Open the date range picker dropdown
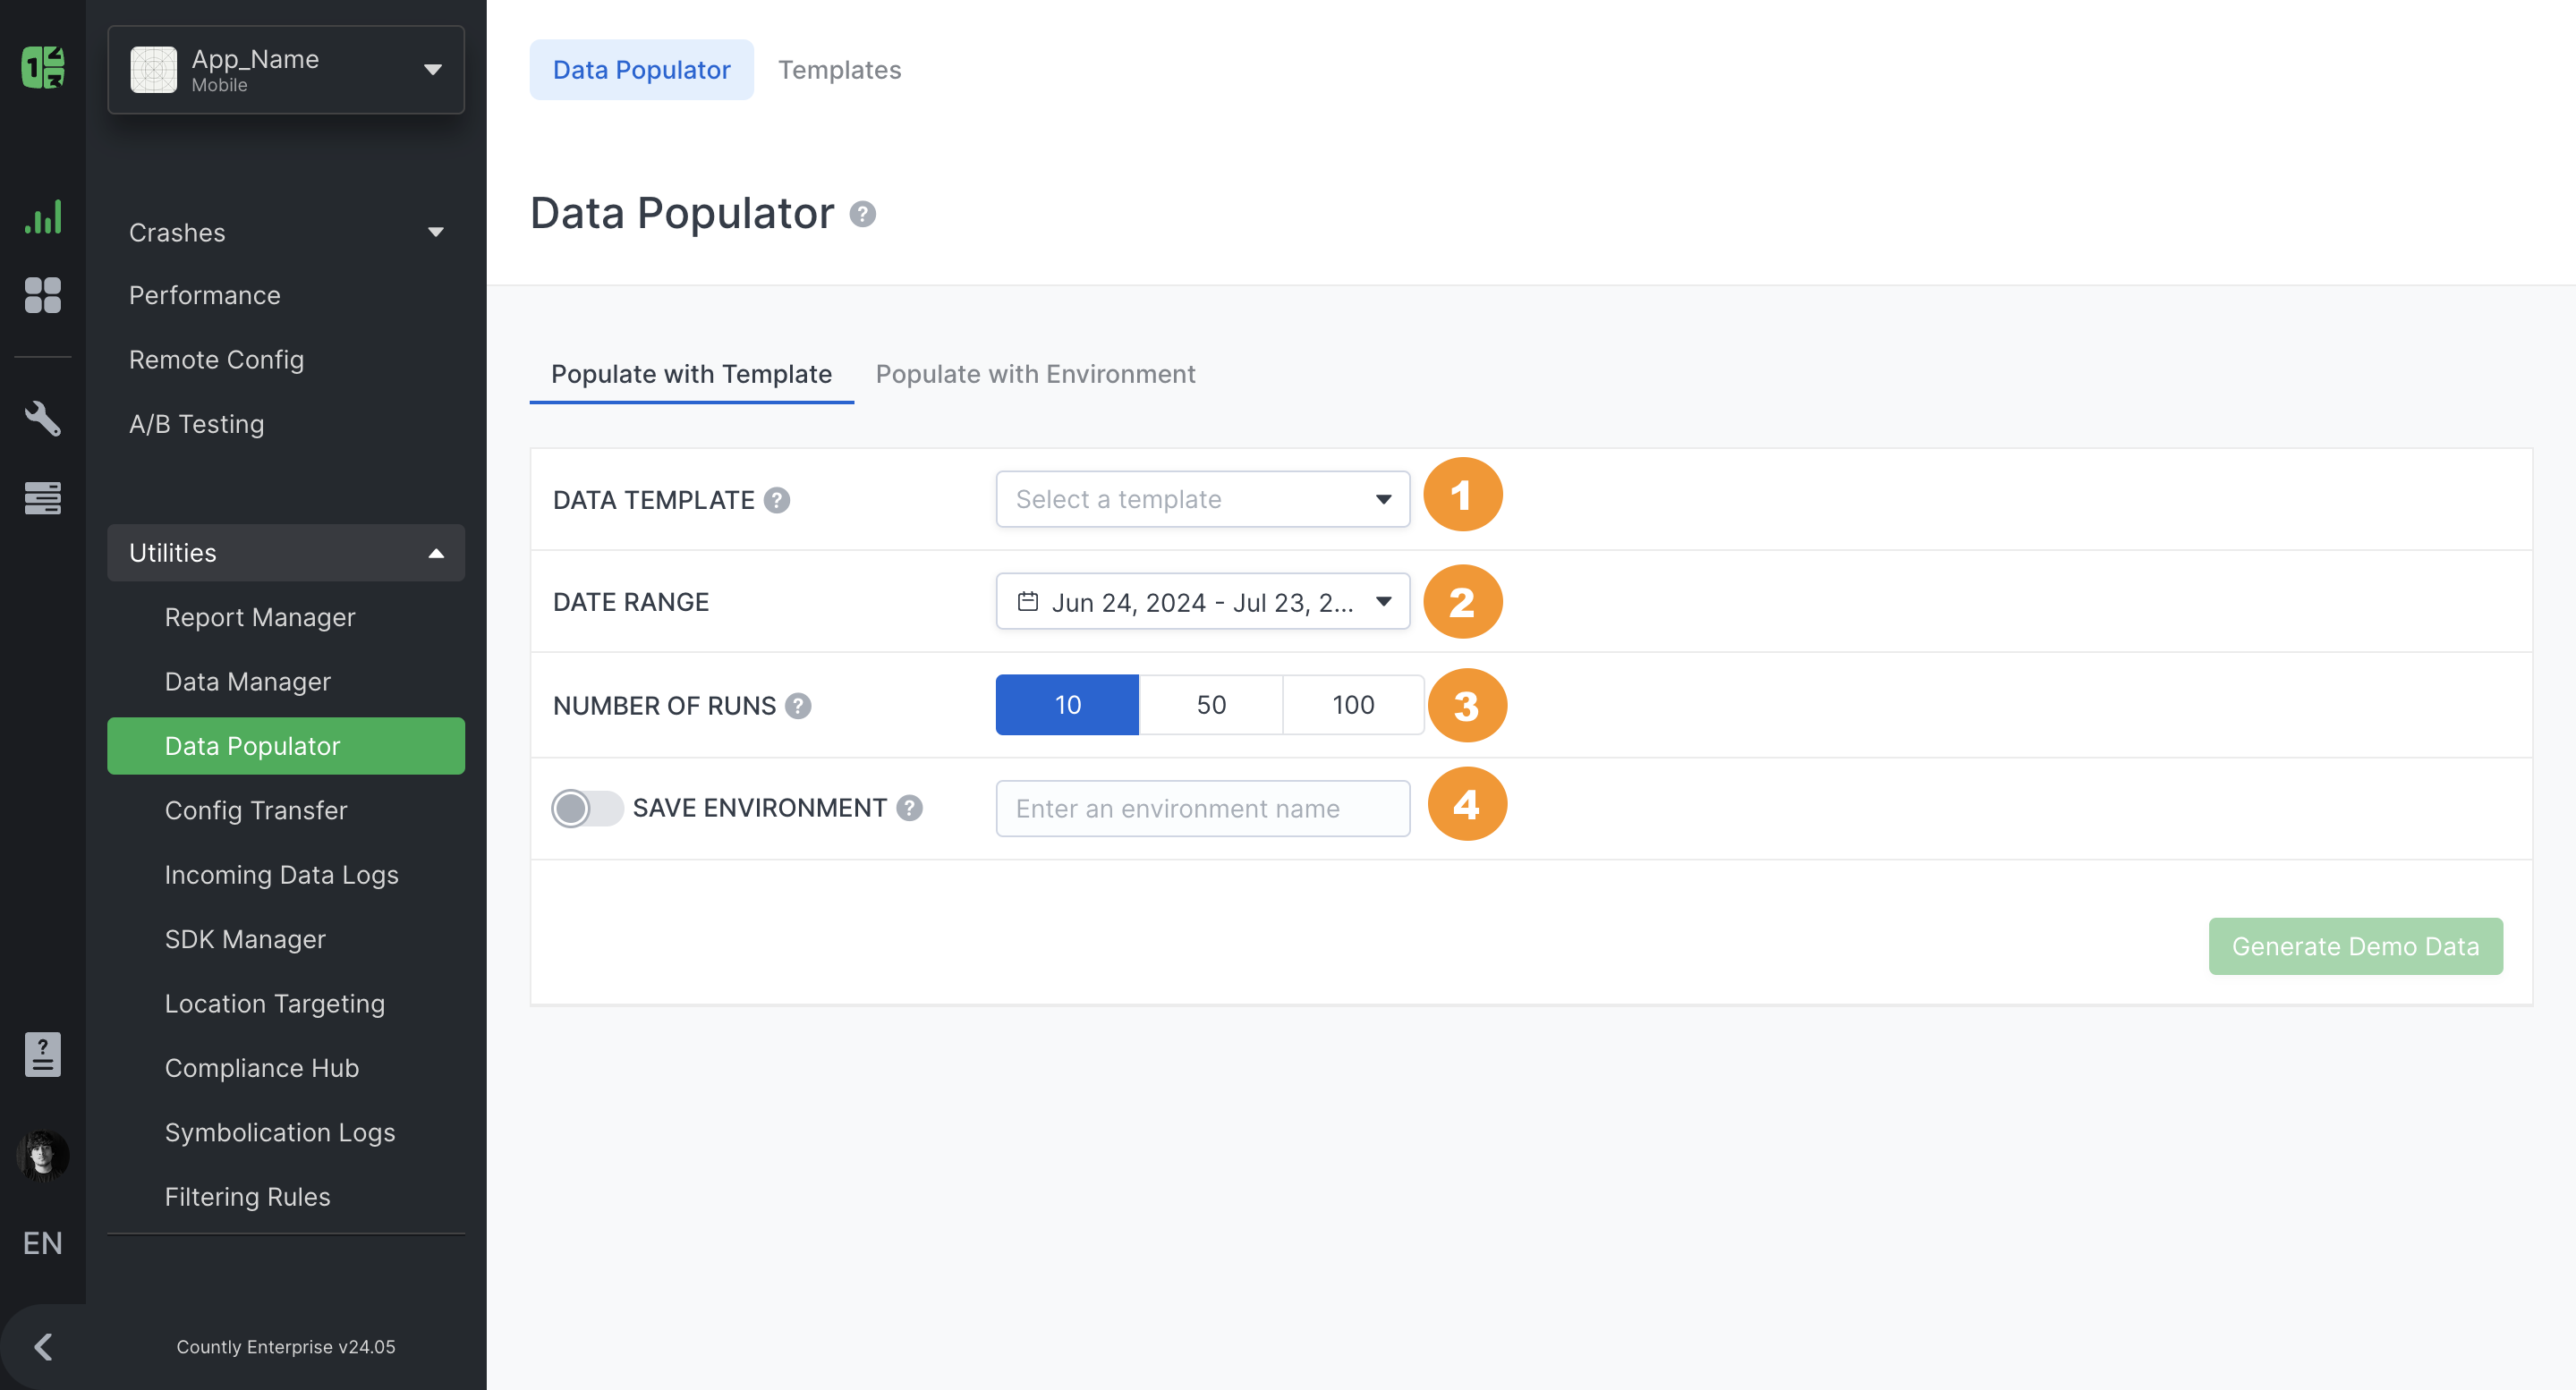2576x1390 pixels. point(1203,601)
